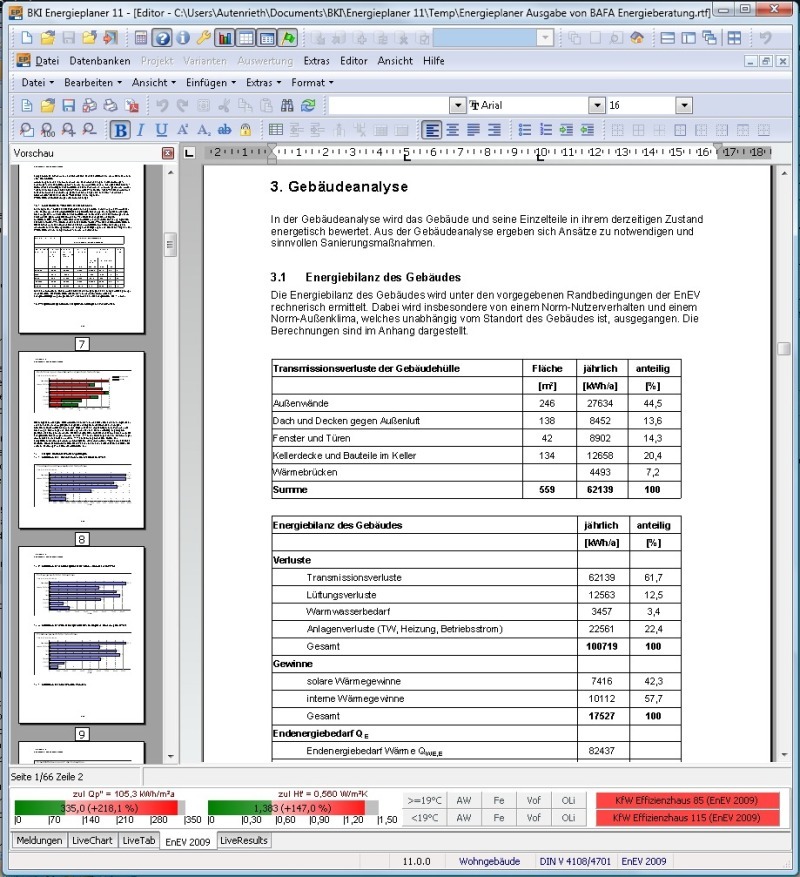Image resolution: width=800 pixels, height=877 pixels.
Task: Click OLi in the <19°C row
Action: (568, 818)
